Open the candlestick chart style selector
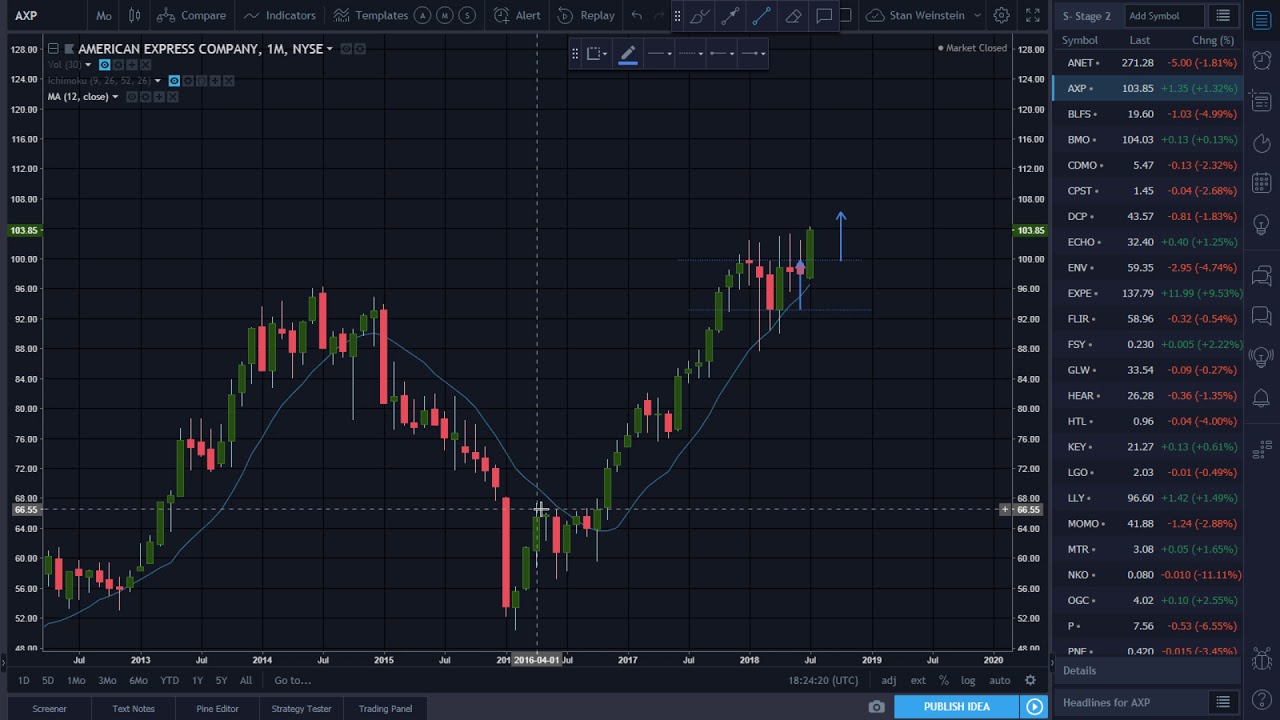Image resolution: width=1280 pixels, height=720 pixels. click(x=134, y=15)
